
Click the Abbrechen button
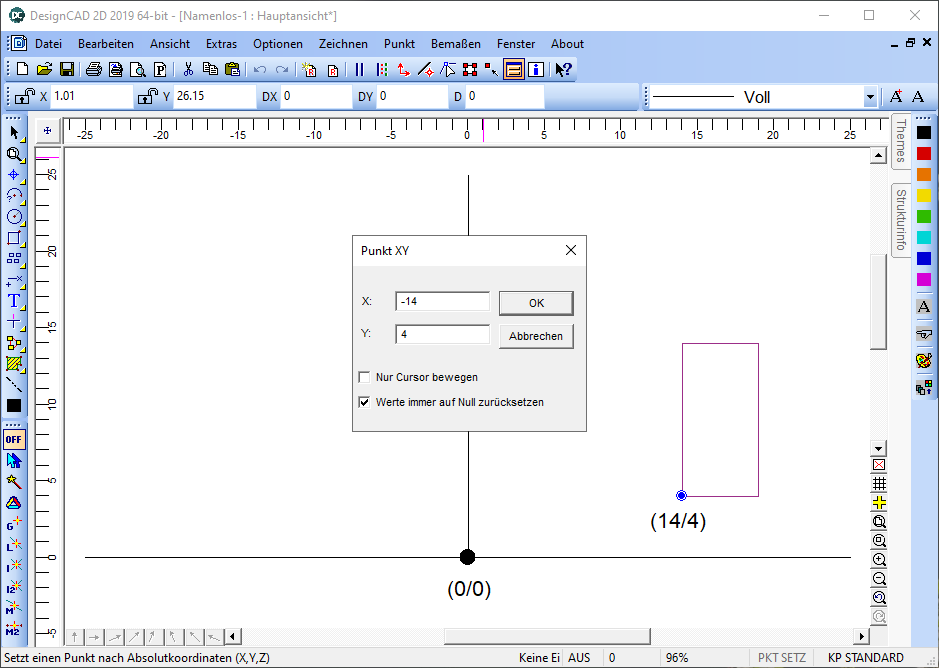536,336
